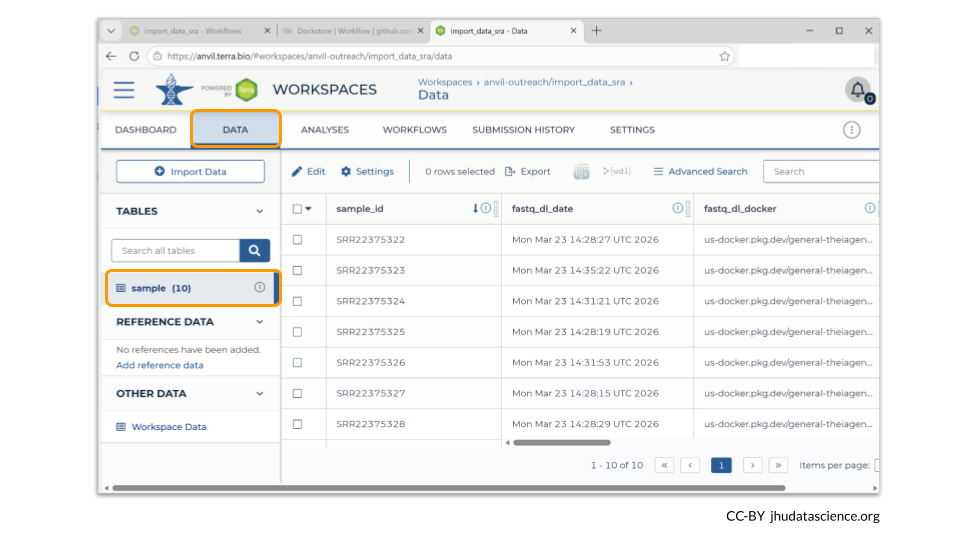Screen dimensions: 960x540
Task: Click the browser address bar URL
Action: pyautogui.click(x=310, y=56)
